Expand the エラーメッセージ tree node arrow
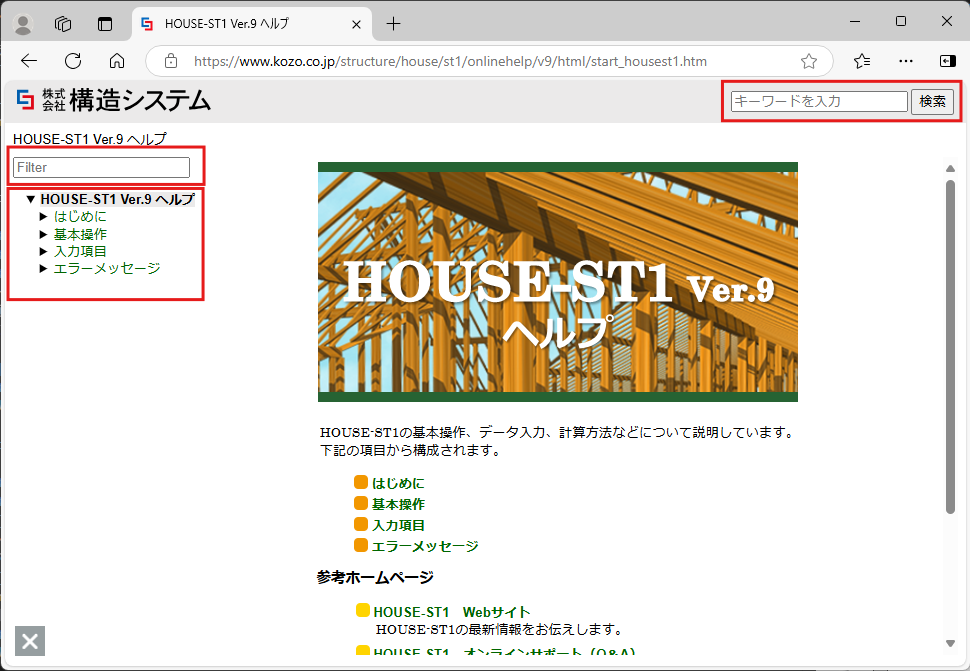 (x=43, y=268)
